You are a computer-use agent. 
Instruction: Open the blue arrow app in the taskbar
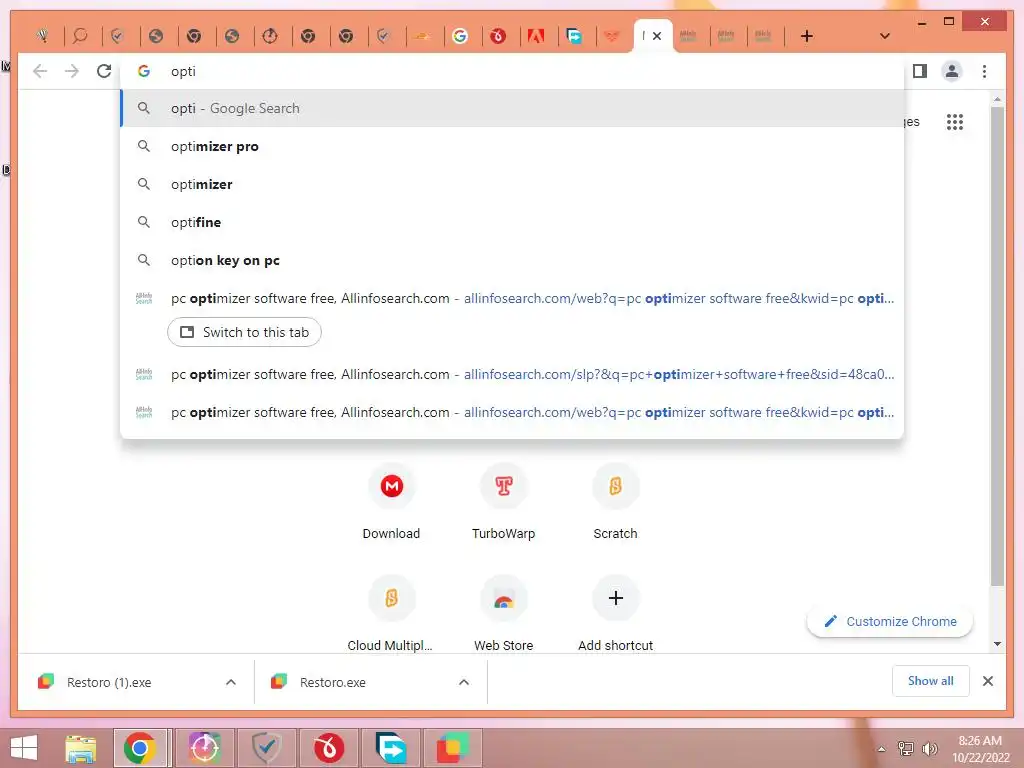tap(391, 748)
